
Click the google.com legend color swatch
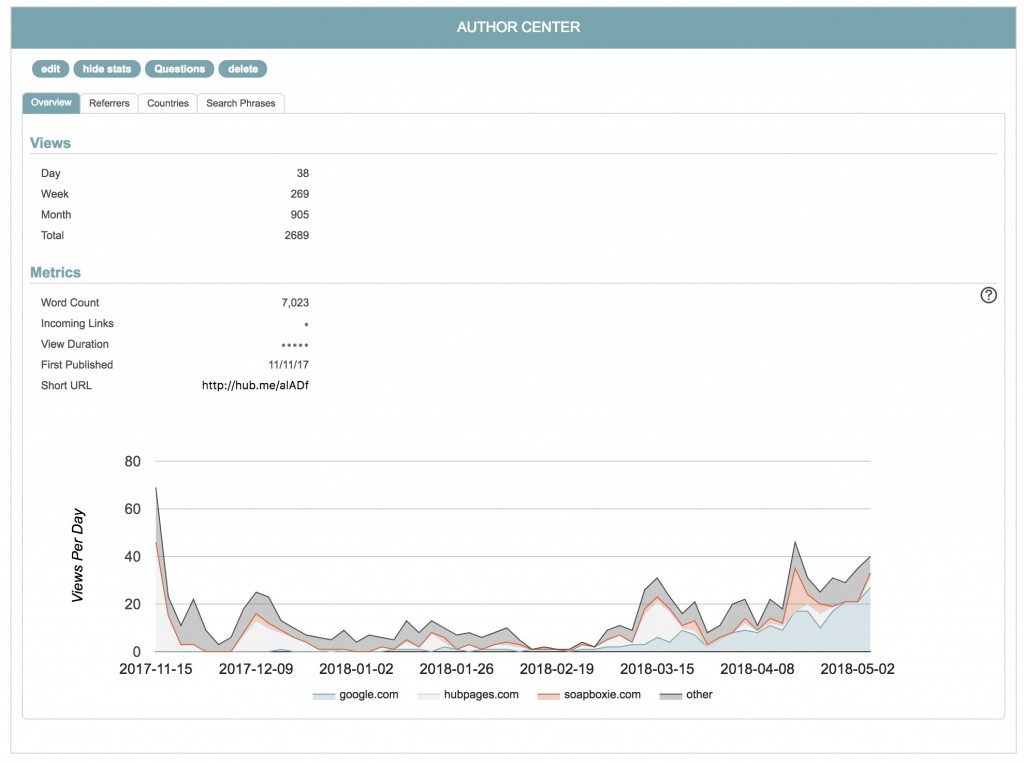(x=324, y=696)
